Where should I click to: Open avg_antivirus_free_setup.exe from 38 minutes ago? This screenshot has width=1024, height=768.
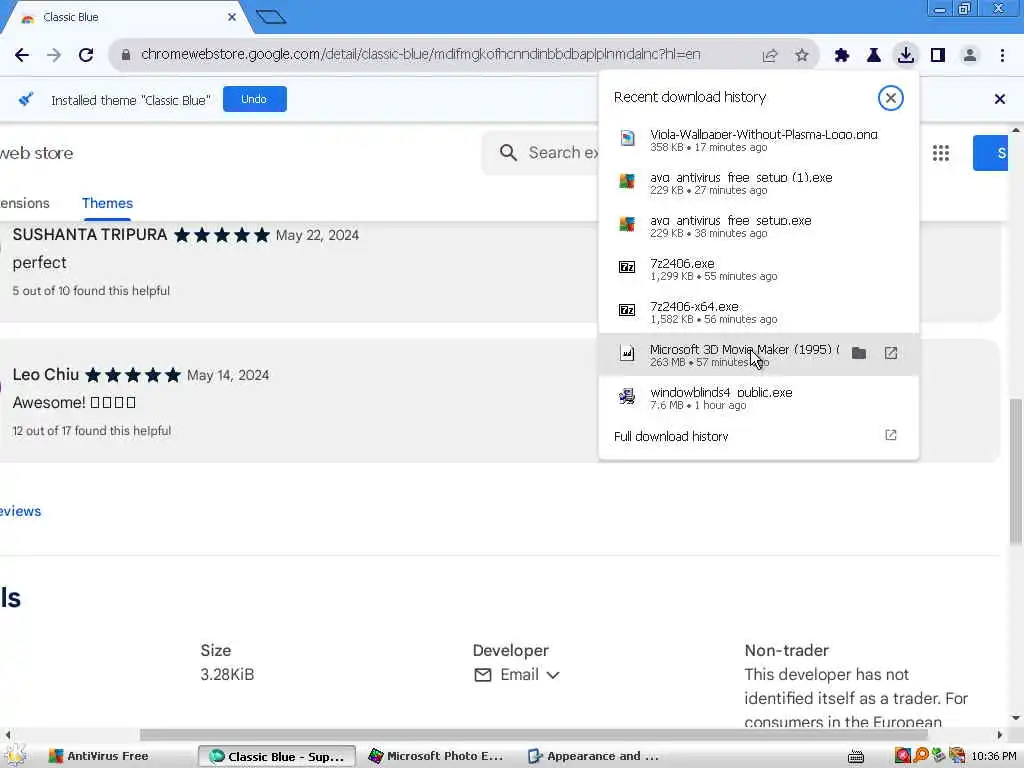click(x=758, y=226)
